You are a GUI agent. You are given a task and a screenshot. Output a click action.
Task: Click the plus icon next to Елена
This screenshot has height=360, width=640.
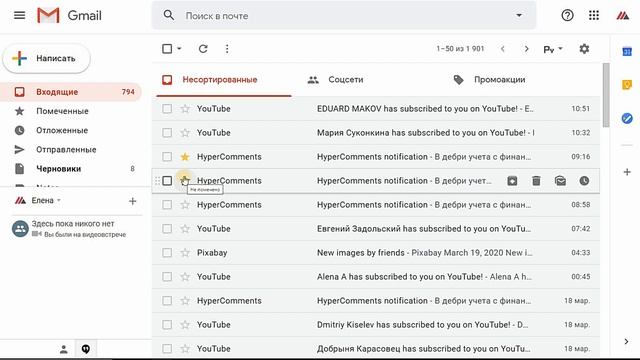132,201
